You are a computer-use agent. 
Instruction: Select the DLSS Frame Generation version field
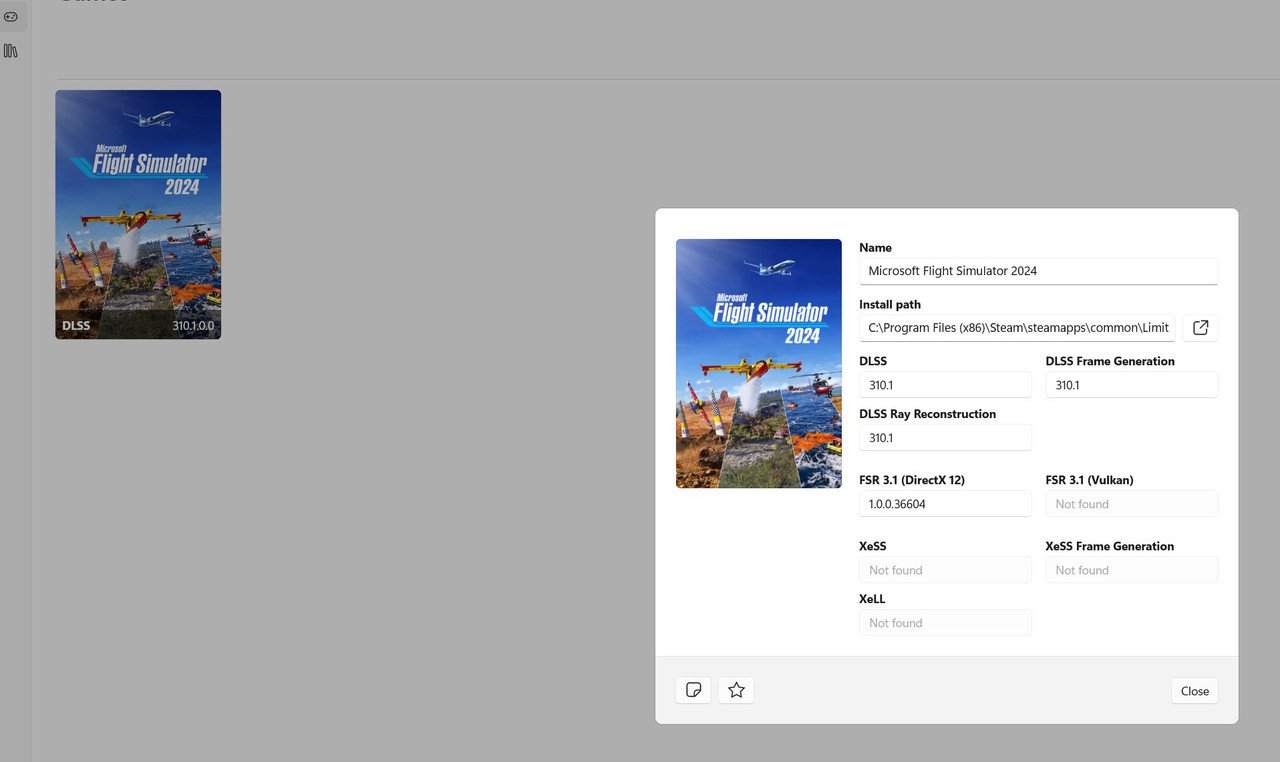point(1132,385)
